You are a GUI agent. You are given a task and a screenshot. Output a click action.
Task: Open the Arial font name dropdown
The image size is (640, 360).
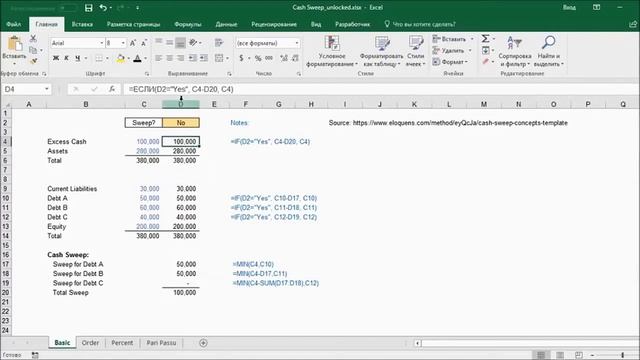(101, 43)
